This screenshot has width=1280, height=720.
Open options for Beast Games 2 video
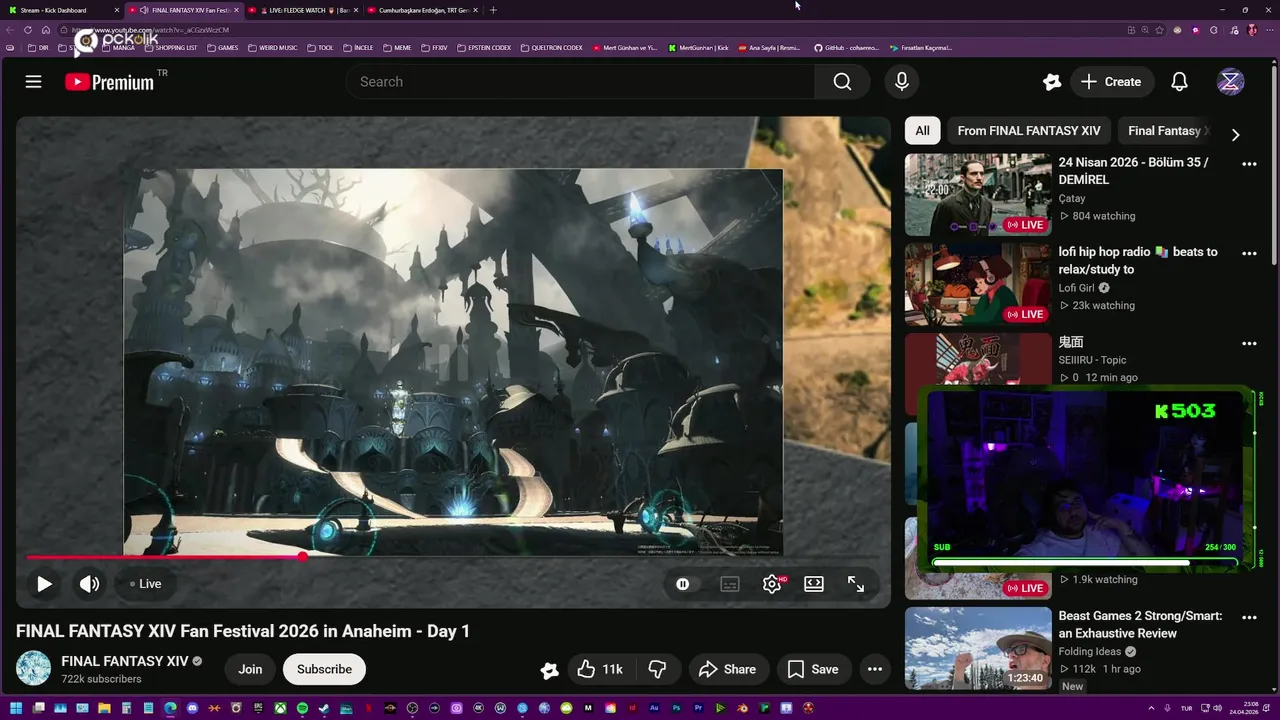1249,618
